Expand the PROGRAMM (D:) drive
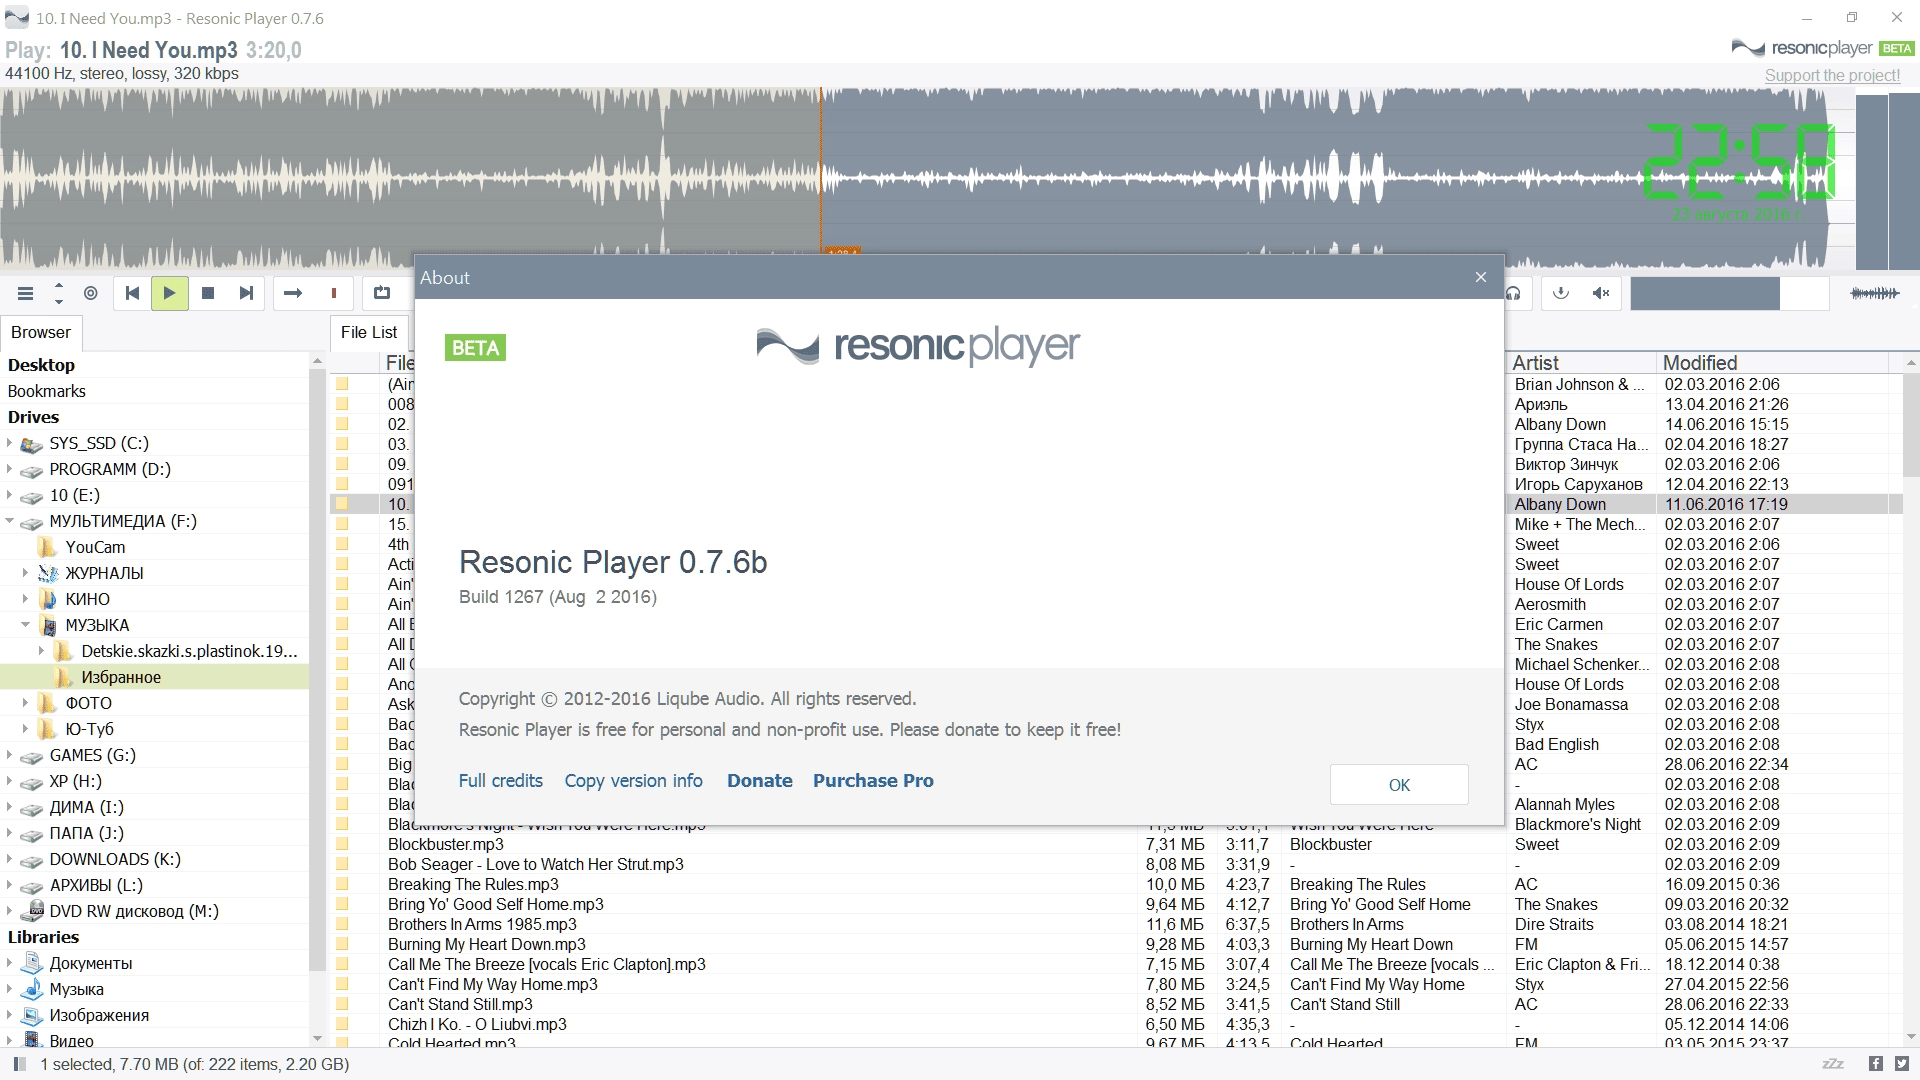 (x=10, y=469)
